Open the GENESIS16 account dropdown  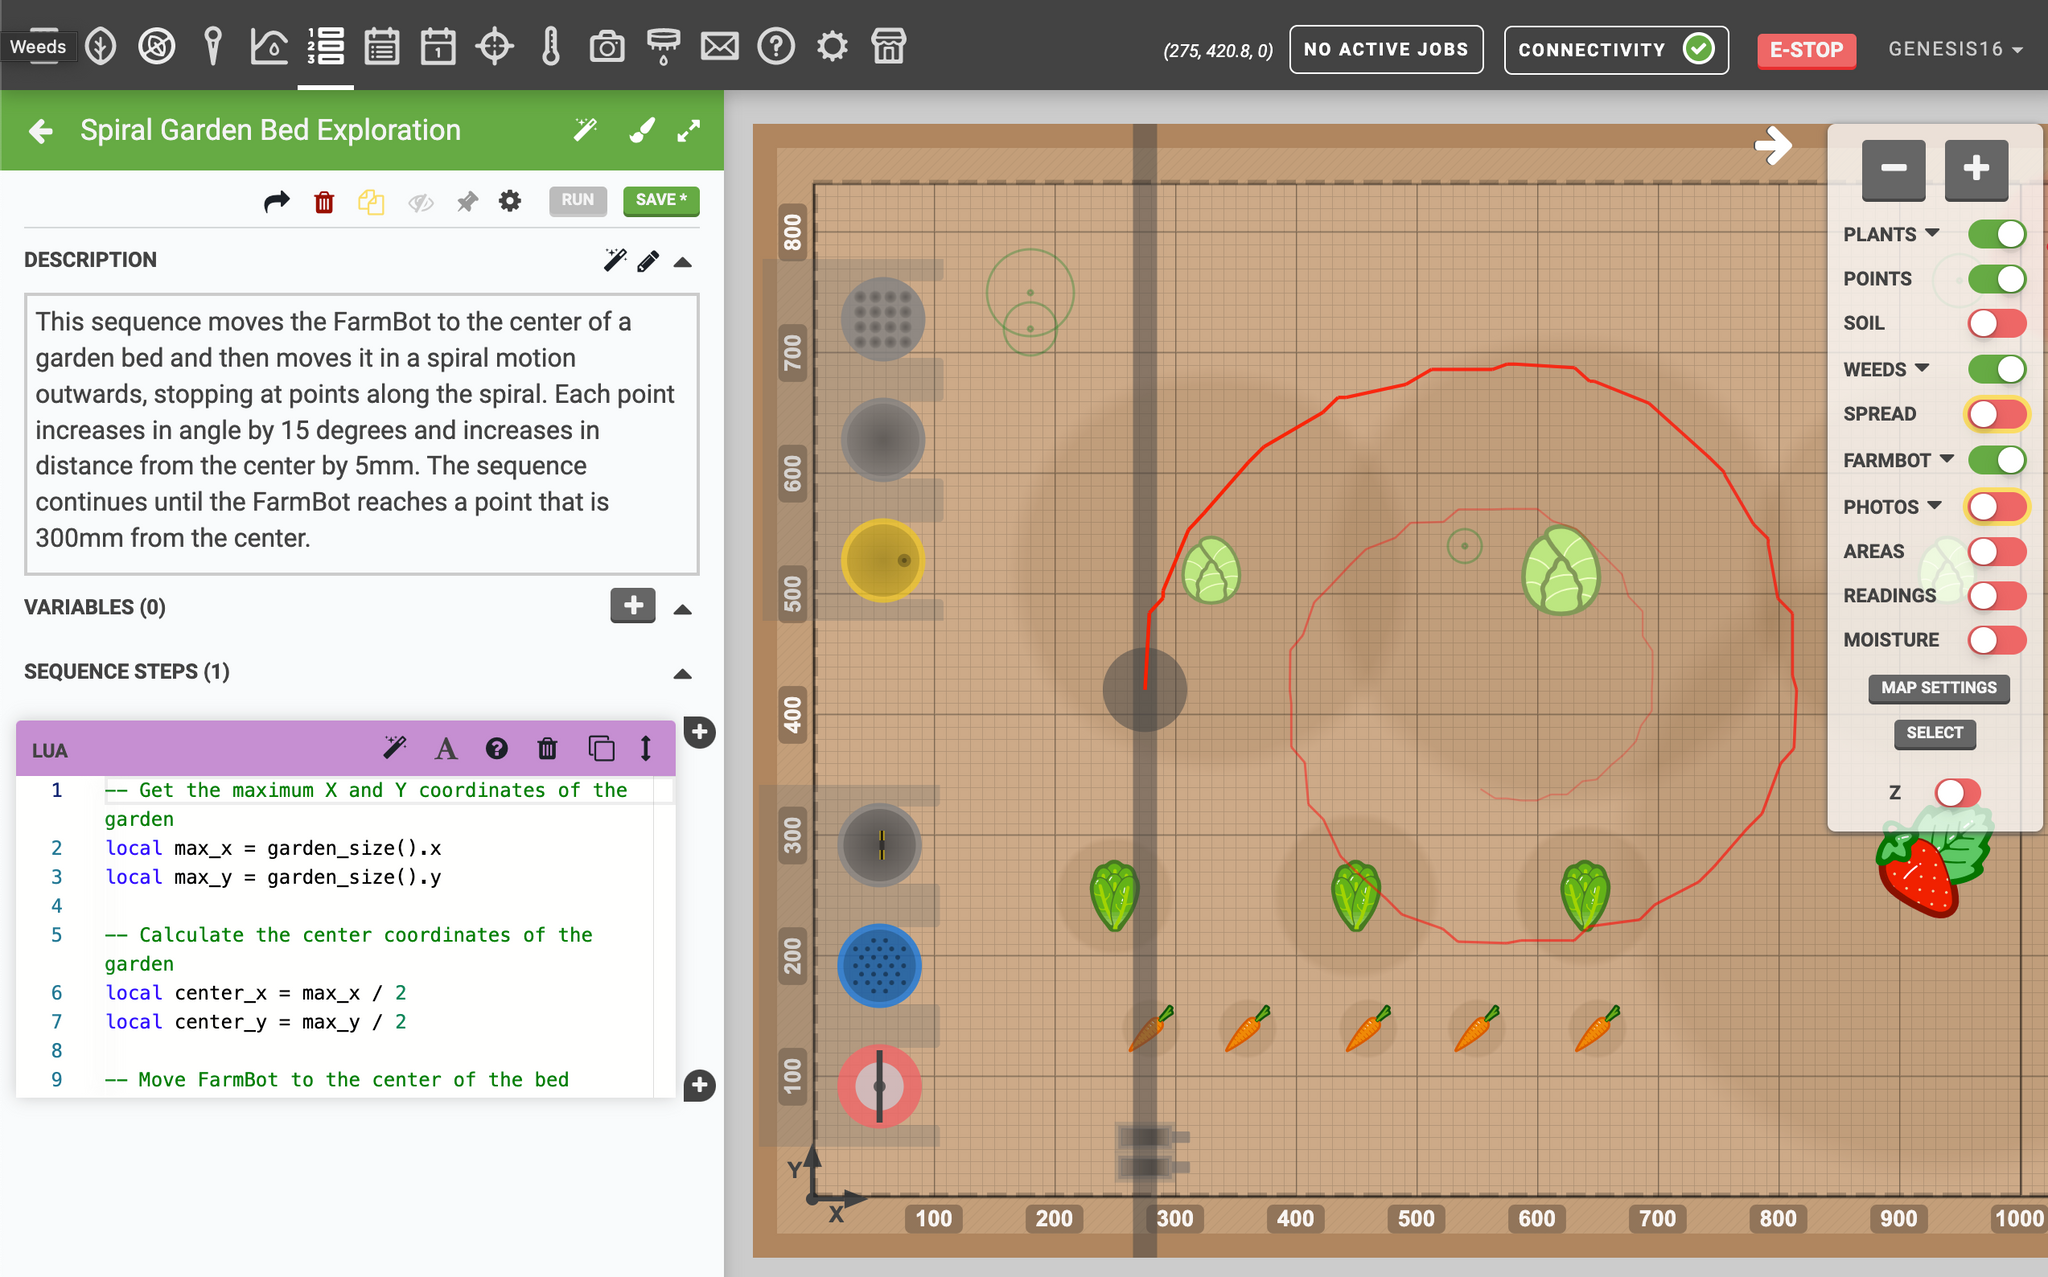click(x=1954, y=49)
